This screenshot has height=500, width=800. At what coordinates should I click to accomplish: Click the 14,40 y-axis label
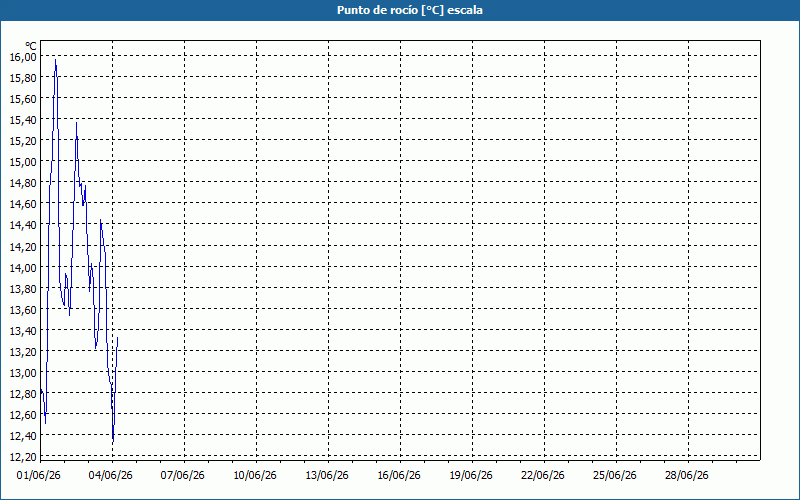pos(23,225)
